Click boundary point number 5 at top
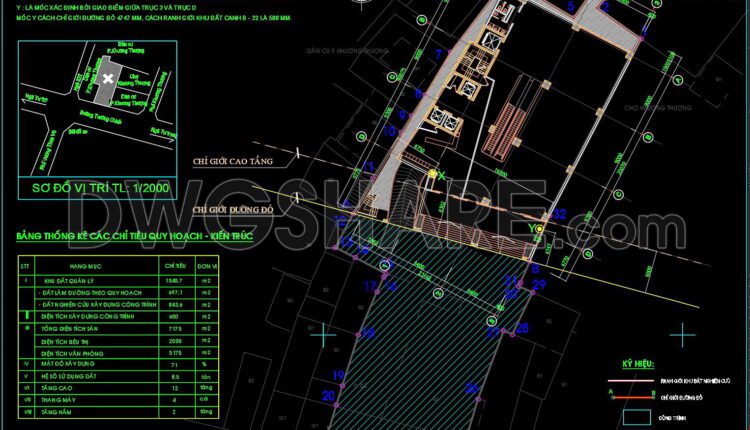750x430 pixels. (571, 6)
